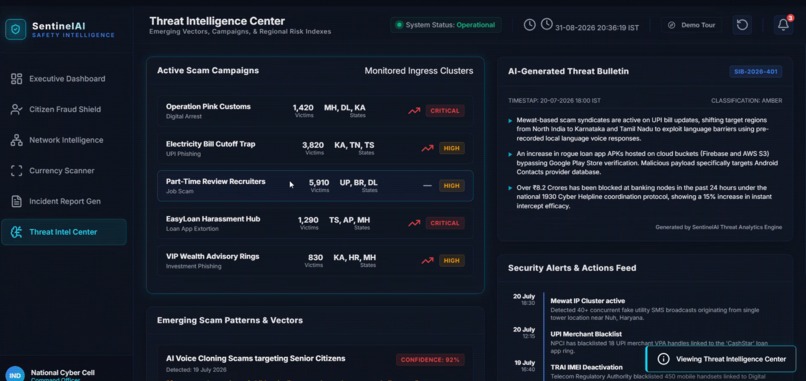Click System Status Operational pill
Screen dimensions: 806x381
(446, 25)
